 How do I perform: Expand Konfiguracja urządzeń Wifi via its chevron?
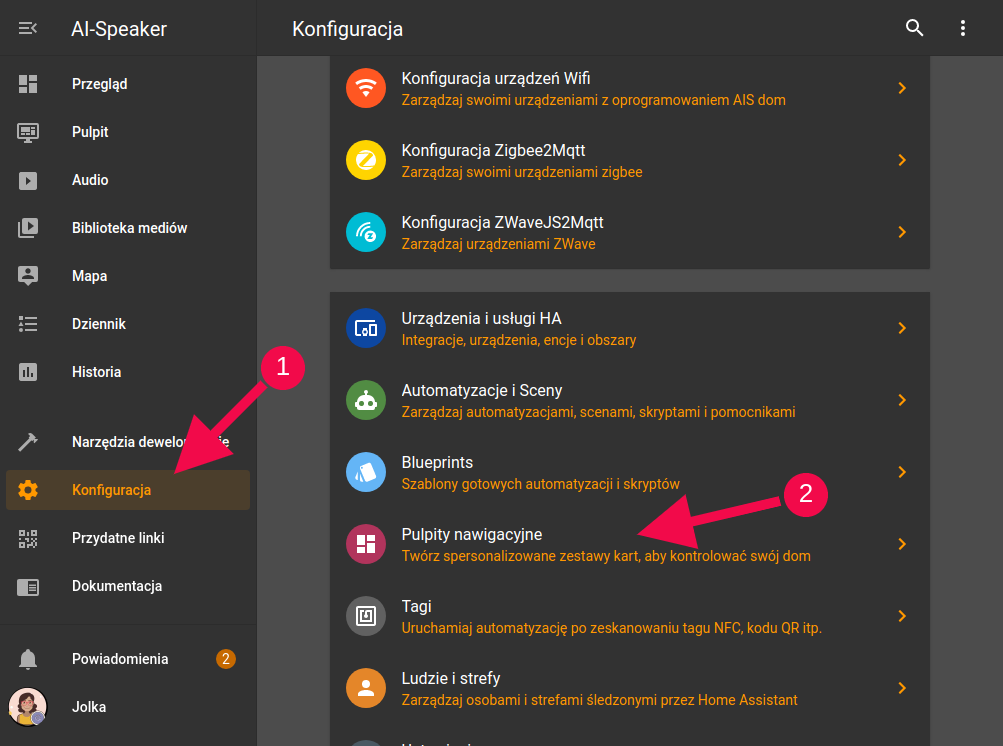(902, 88)
